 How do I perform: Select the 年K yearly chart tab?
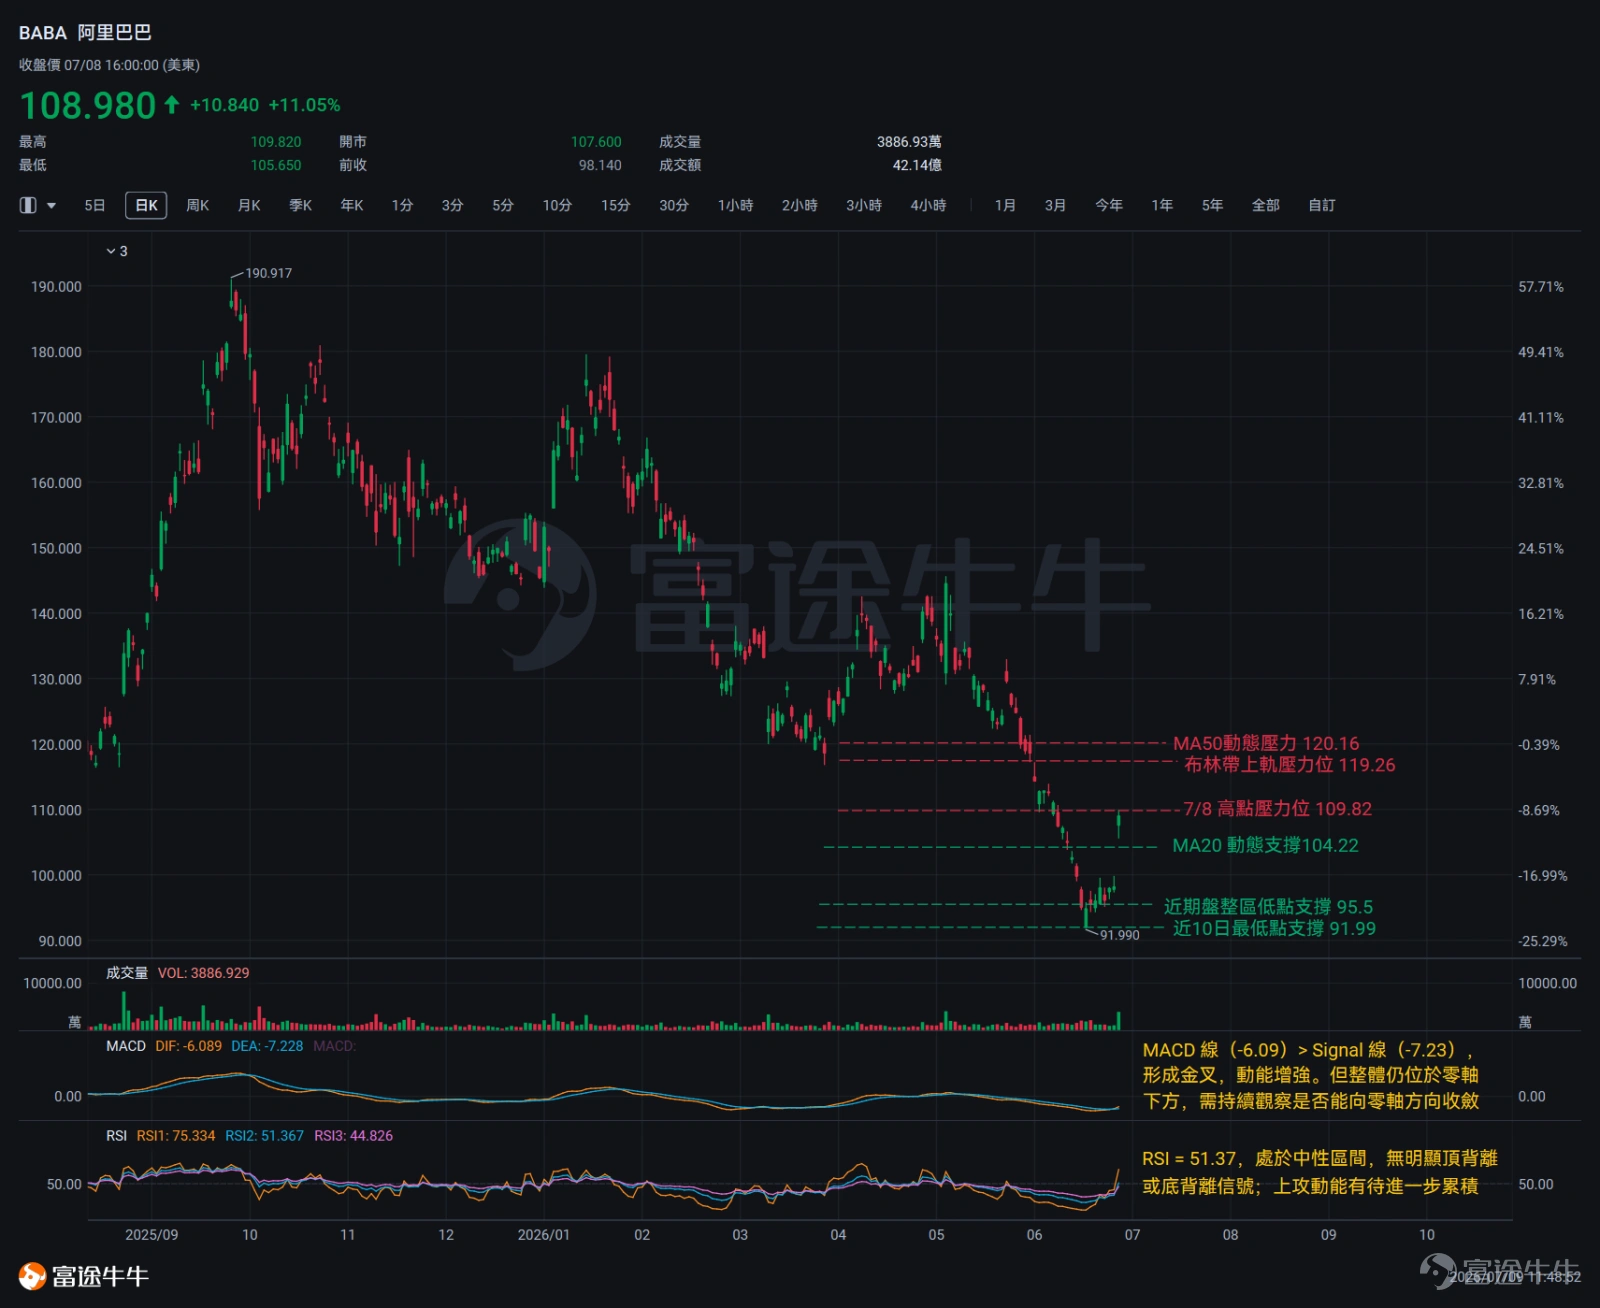pyautogui.click(x=352, y=205)
